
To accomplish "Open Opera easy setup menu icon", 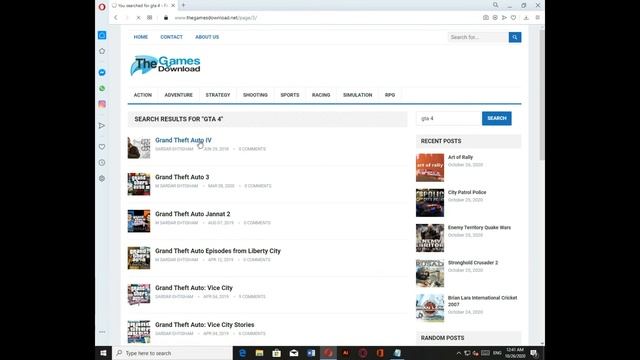I will coord(538,18).
